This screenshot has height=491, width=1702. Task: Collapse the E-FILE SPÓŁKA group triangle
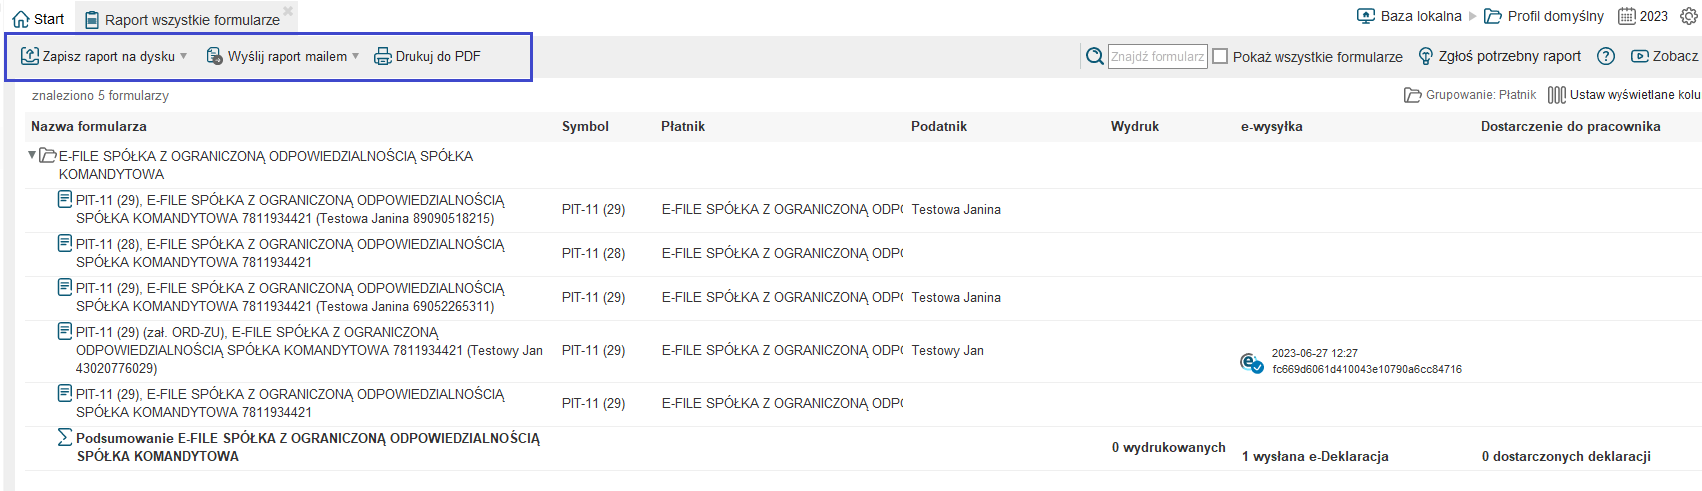coord(32,155)
